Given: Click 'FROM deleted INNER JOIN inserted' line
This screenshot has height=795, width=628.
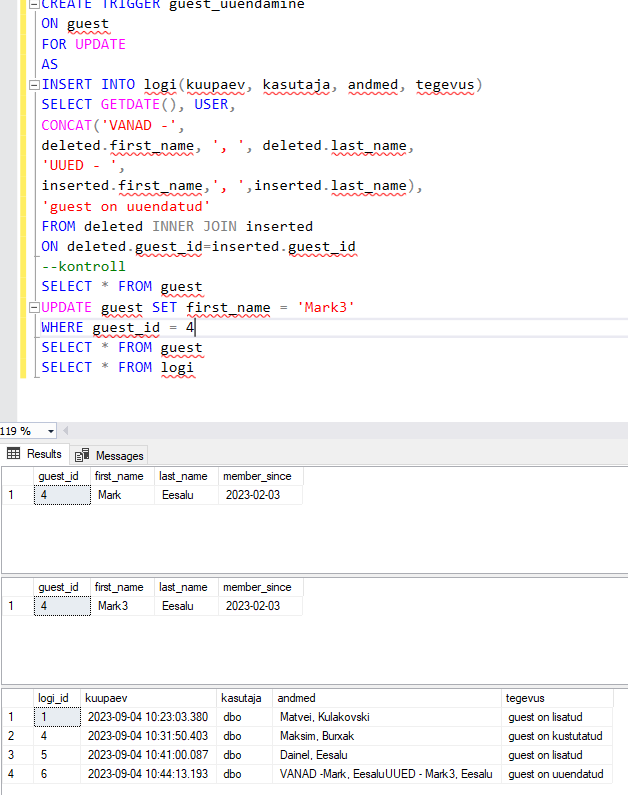Looking at the screenshot, I should [x=177, y=227].
